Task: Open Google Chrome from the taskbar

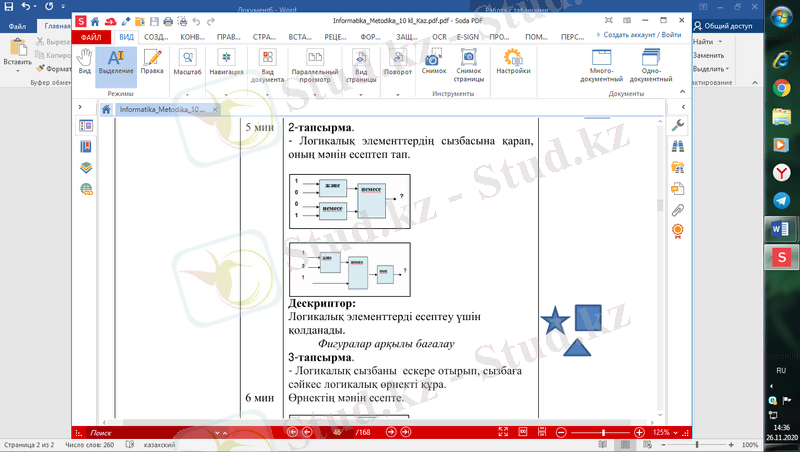Action: [x=780, y=88]
